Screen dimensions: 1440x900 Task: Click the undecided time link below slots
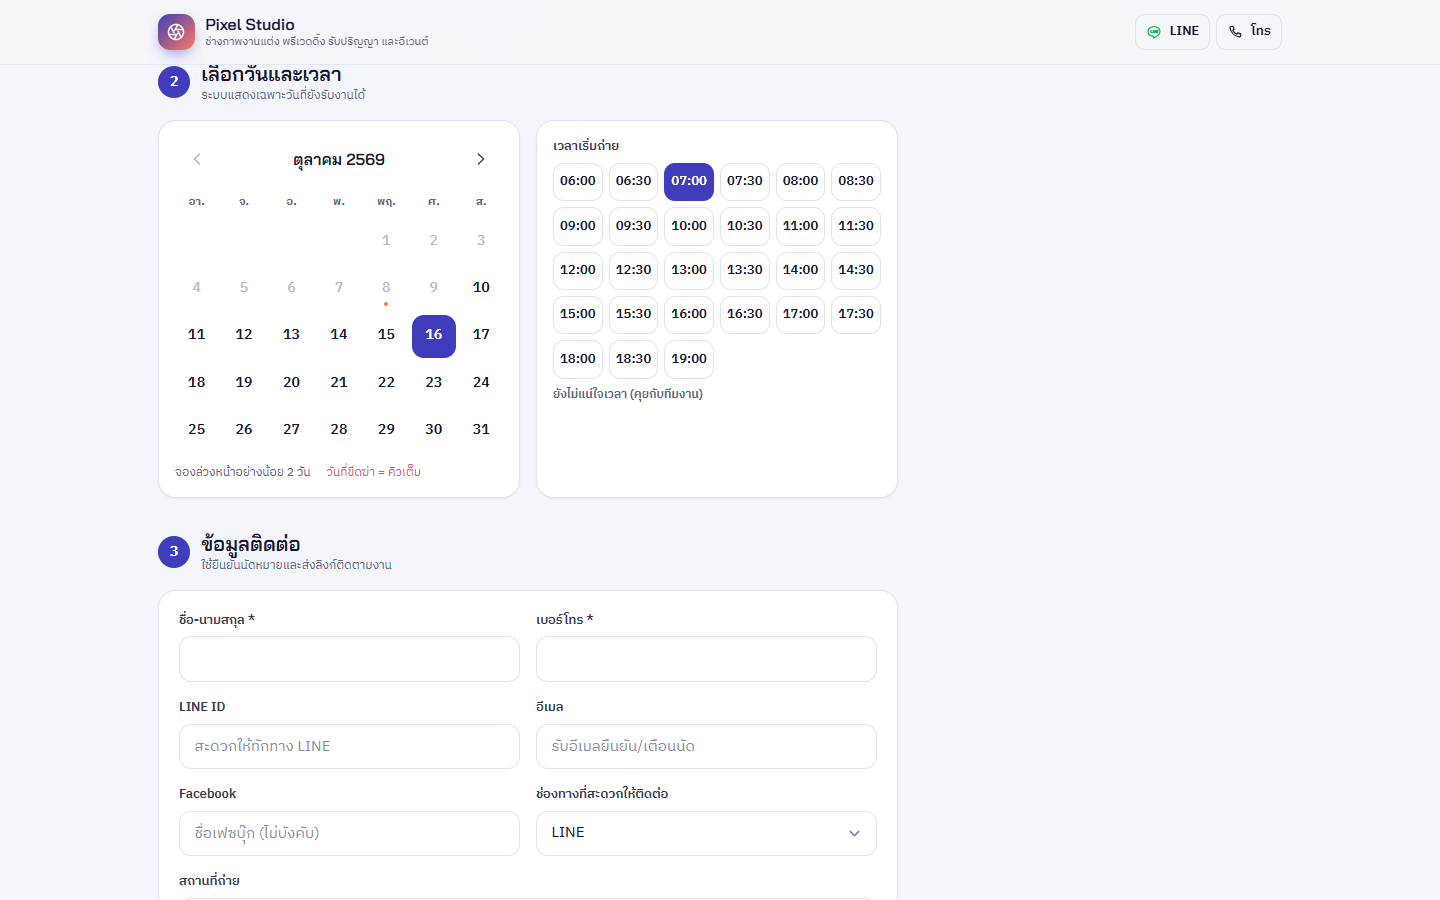pyautogui.click(x=628, y=394)
